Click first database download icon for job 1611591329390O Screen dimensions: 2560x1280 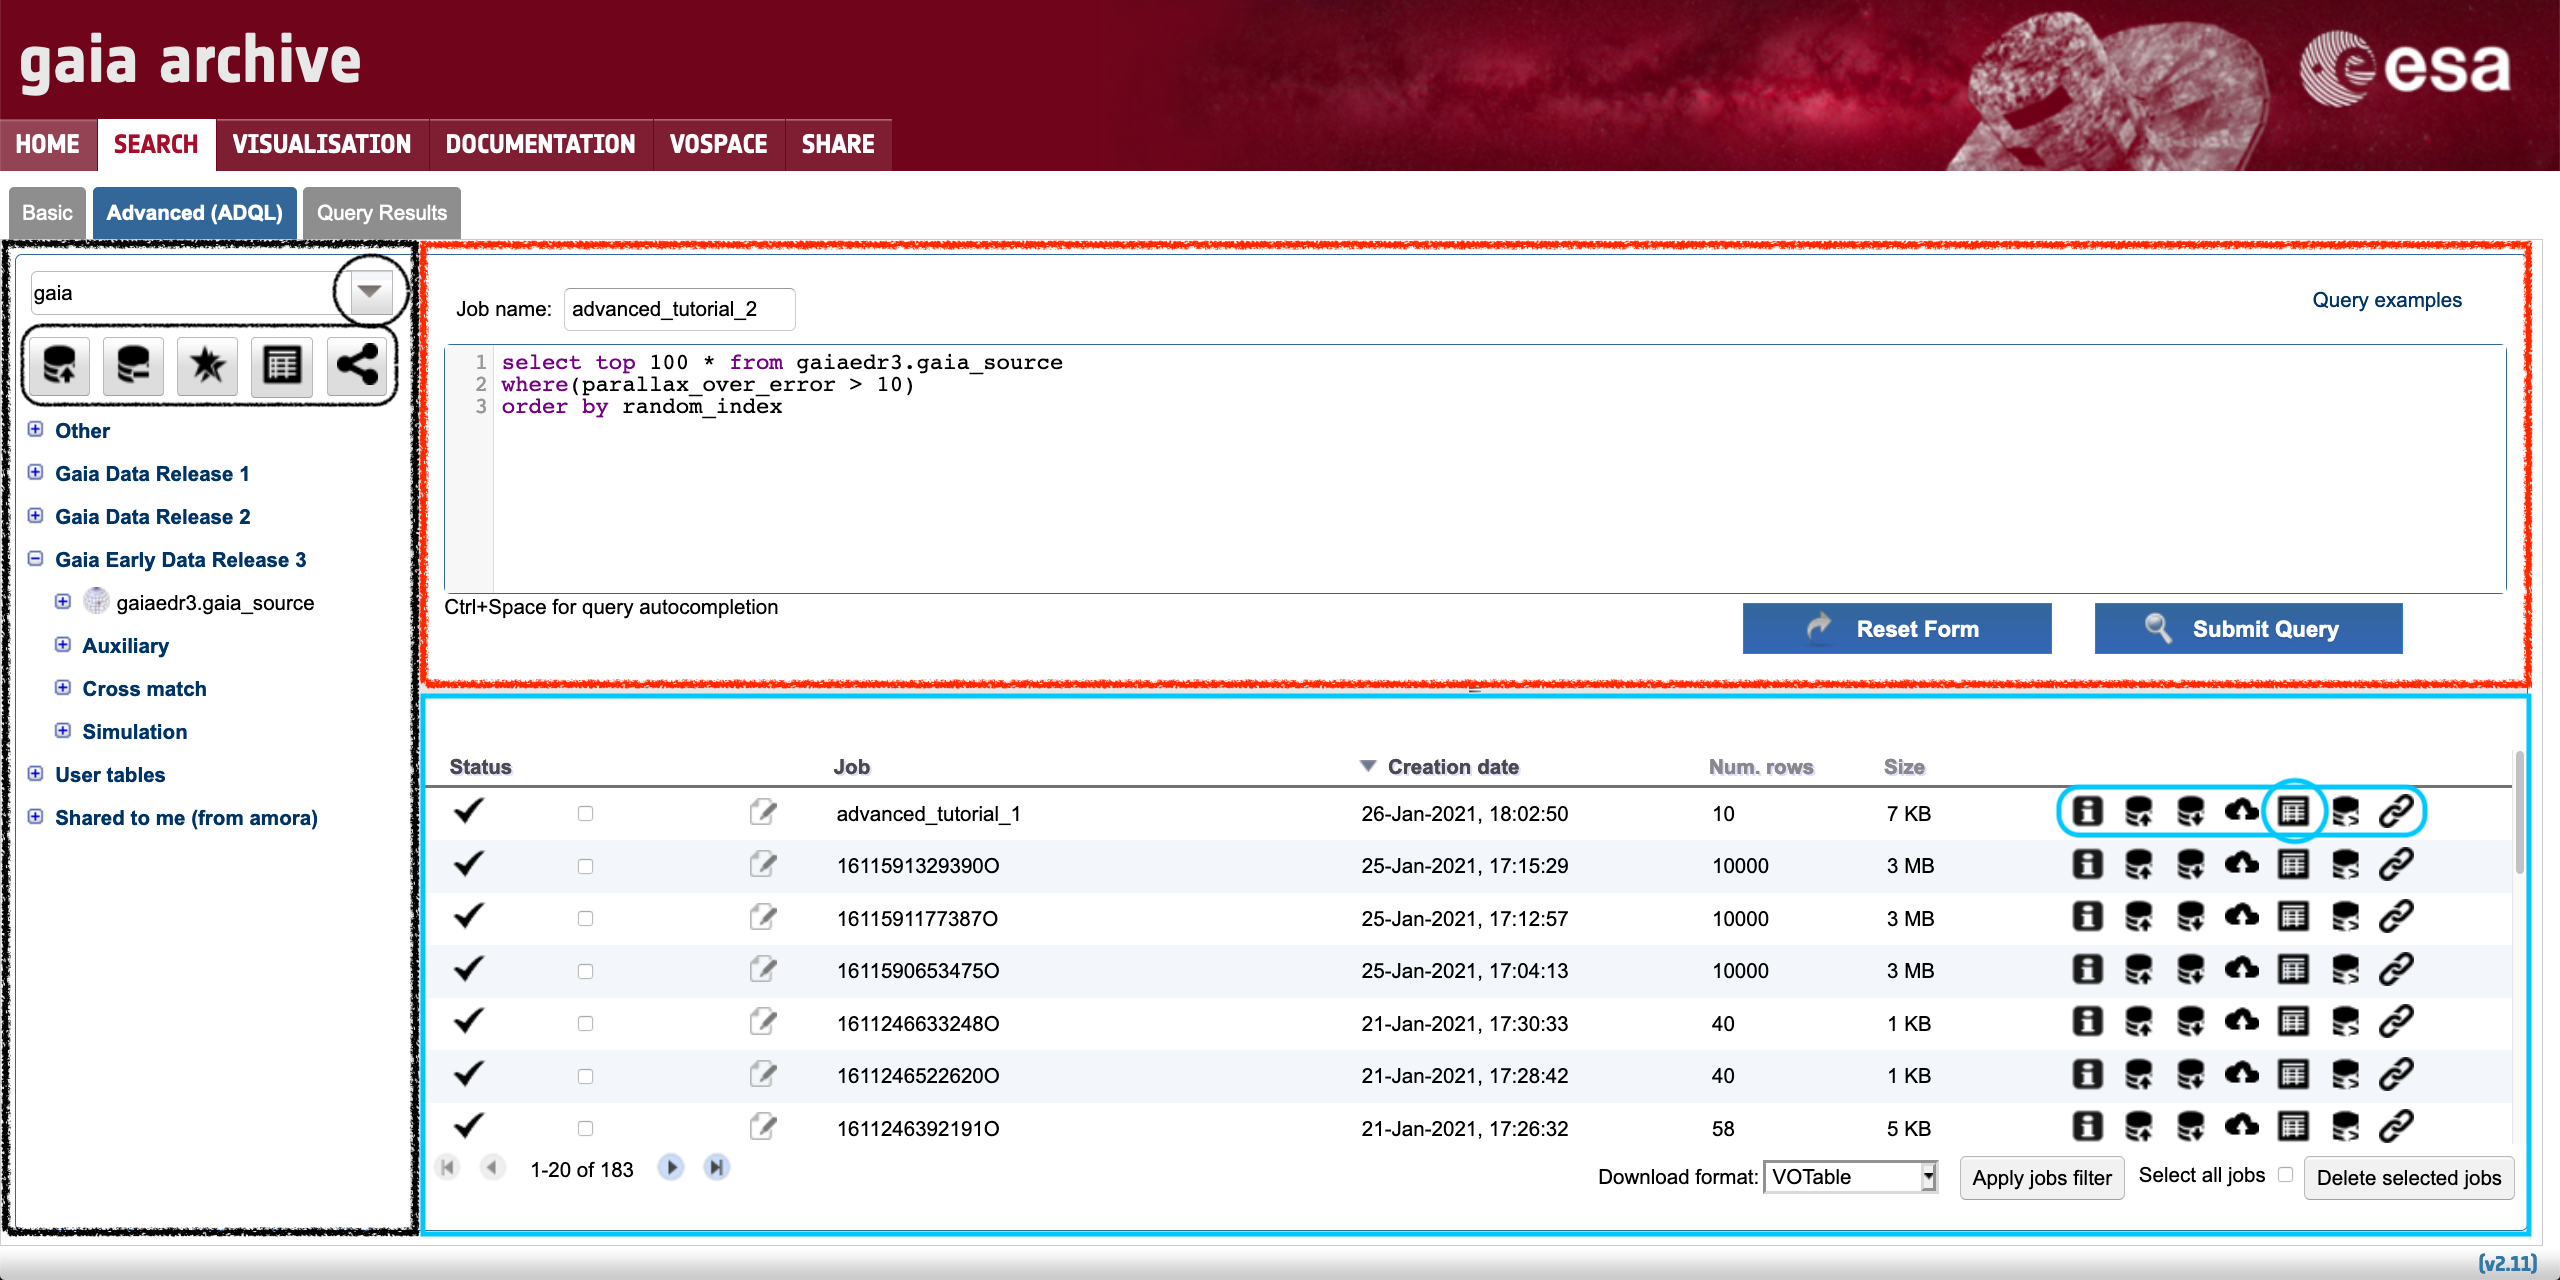[2138, 864]
